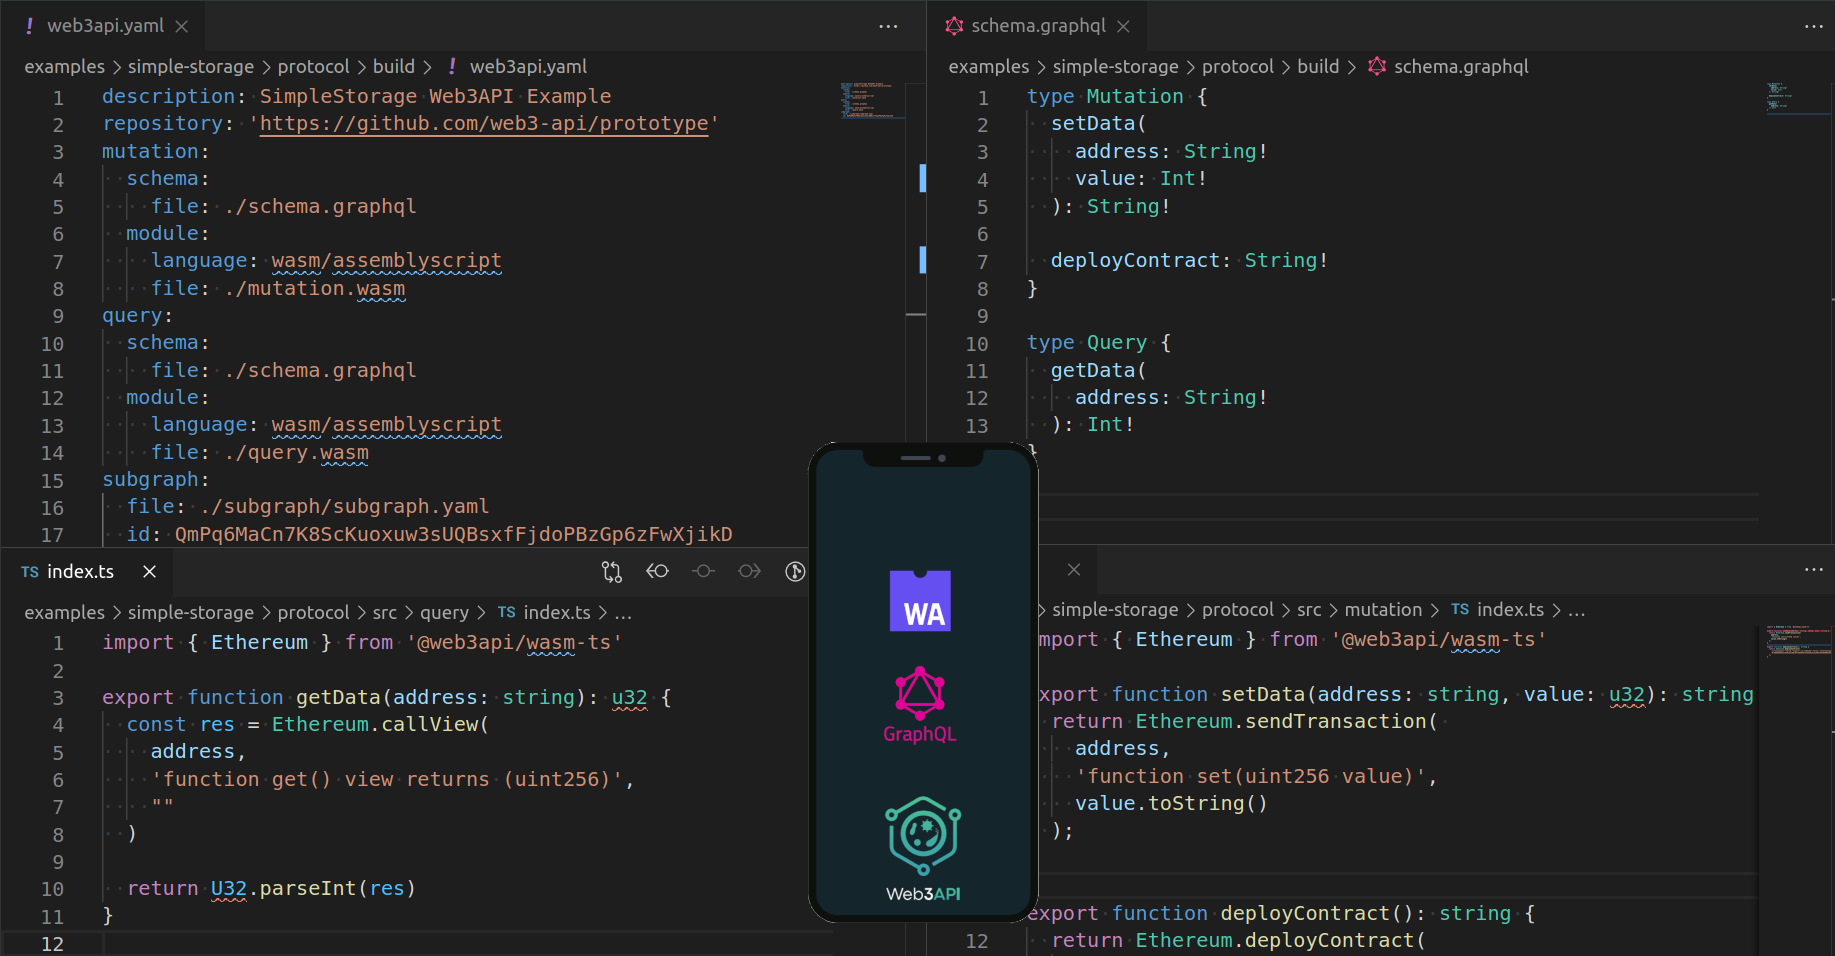Expand the mutation breadcrumb in the bottom-right editor

[x=1383, y=609]
